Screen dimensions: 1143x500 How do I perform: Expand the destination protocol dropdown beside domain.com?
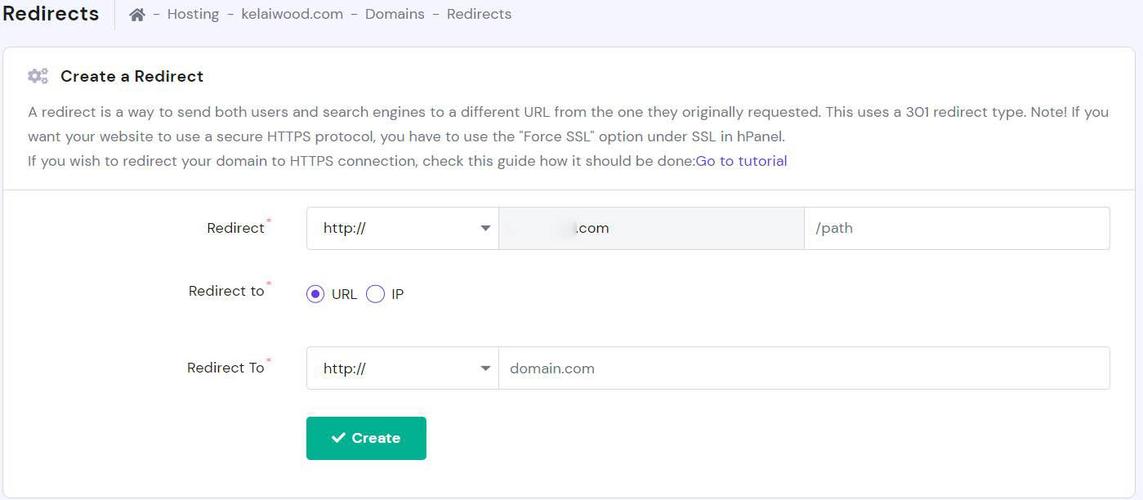point(402,368)
